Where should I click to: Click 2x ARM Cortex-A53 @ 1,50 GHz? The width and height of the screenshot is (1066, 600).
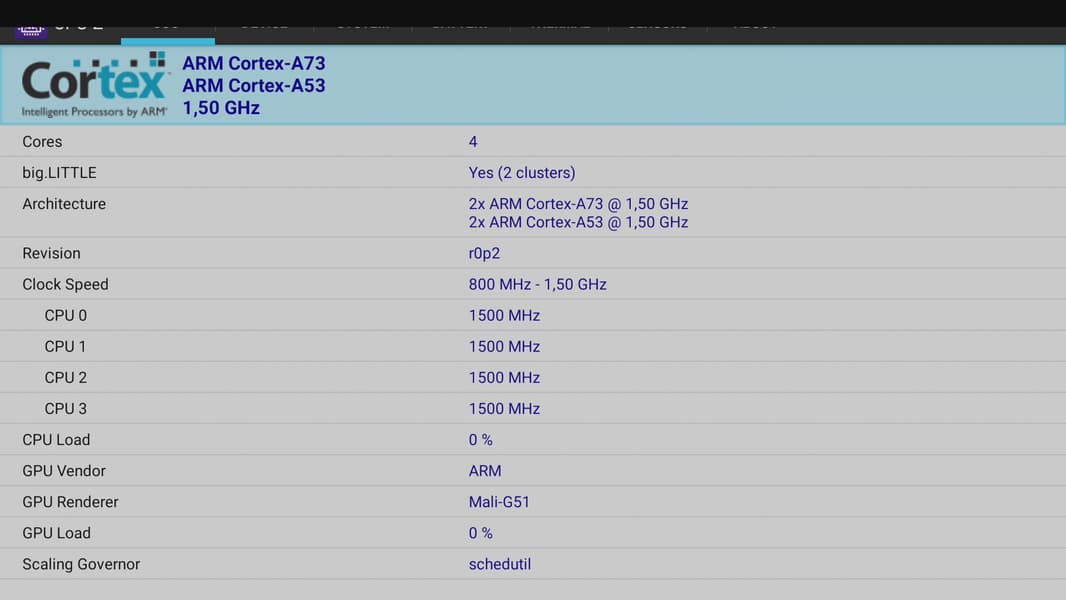[579, 222]
